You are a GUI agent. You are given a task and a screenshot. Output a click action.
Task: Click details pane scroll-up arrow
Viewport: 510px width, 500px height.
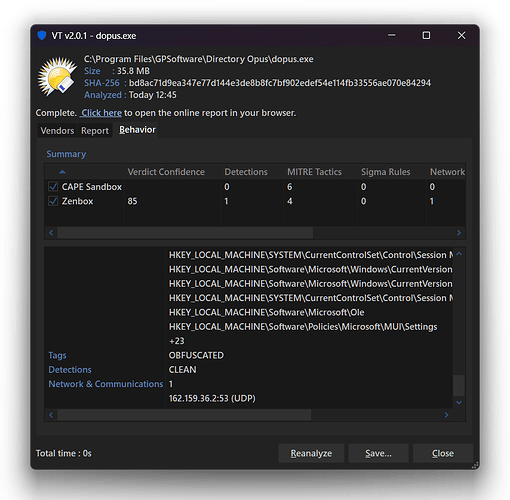coord(459,254)
